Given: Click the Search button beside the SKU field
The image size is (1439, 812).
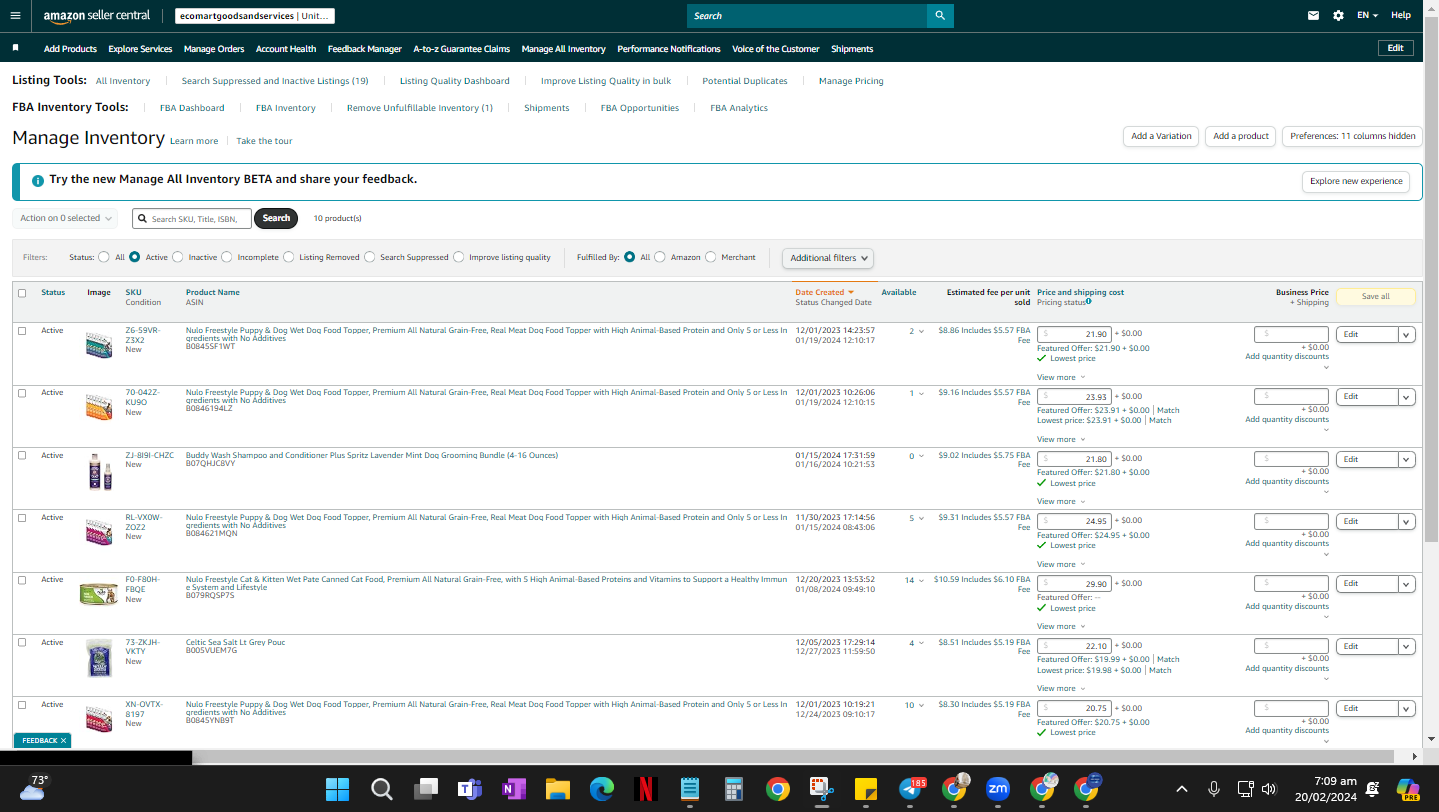Looking at the screenshot, I should coord(276,218).
